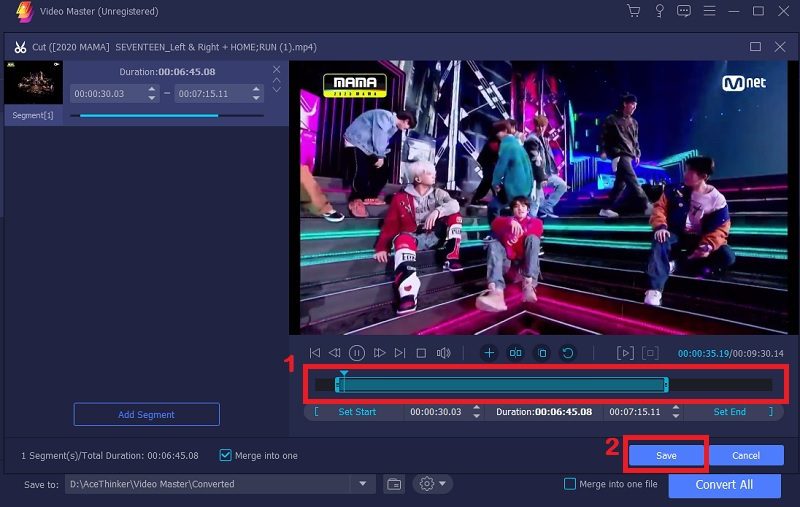Click the scissors Cut icon in title

pos(20,47)
